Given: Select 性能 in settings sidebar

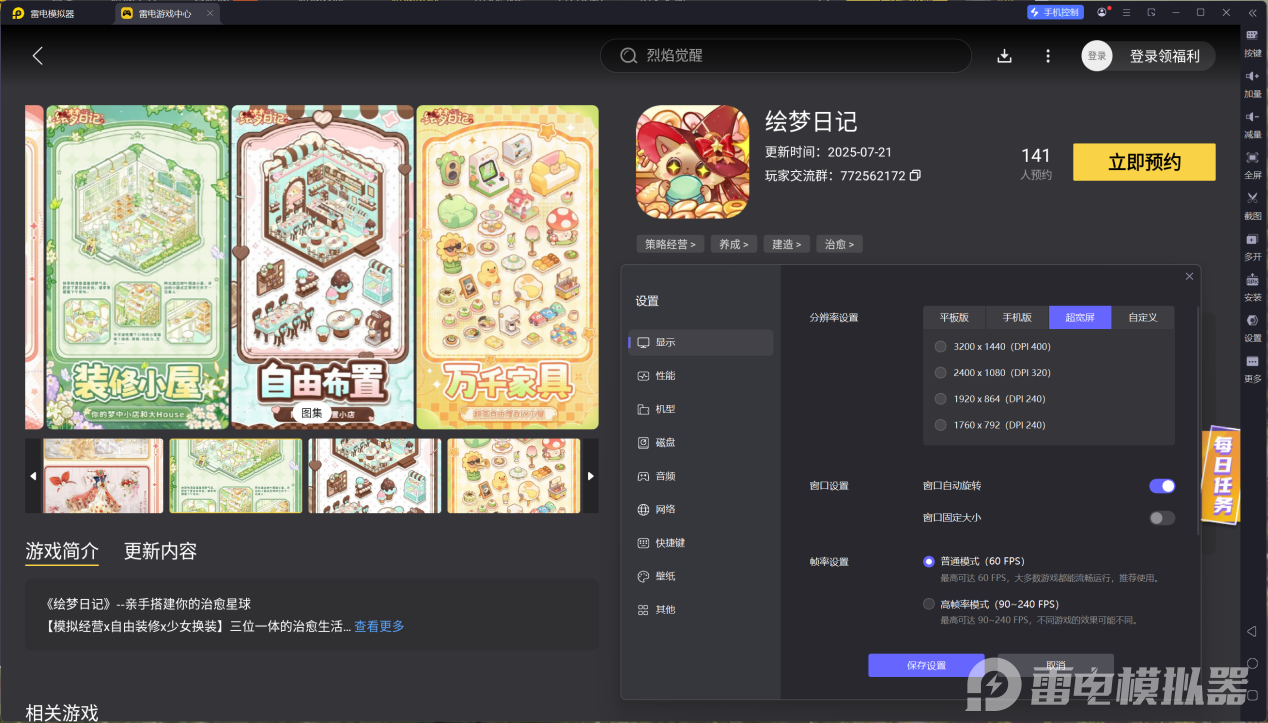Looking at the screenshot, I should point(700,376).
